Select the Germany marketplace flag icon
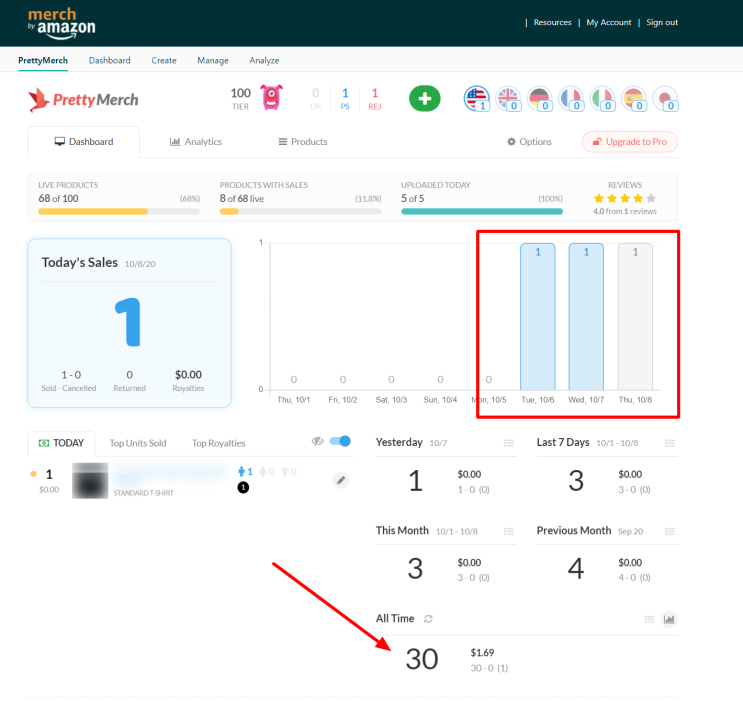Viewport: 743px width, 704px height. click(x=539, y=99)
